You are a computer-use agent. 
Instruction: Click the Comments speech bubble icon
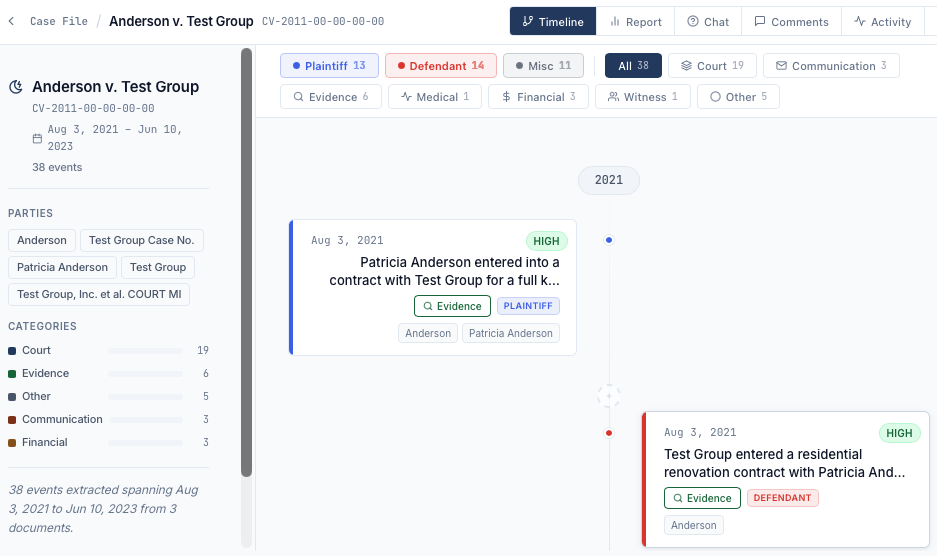coord(760,22)
